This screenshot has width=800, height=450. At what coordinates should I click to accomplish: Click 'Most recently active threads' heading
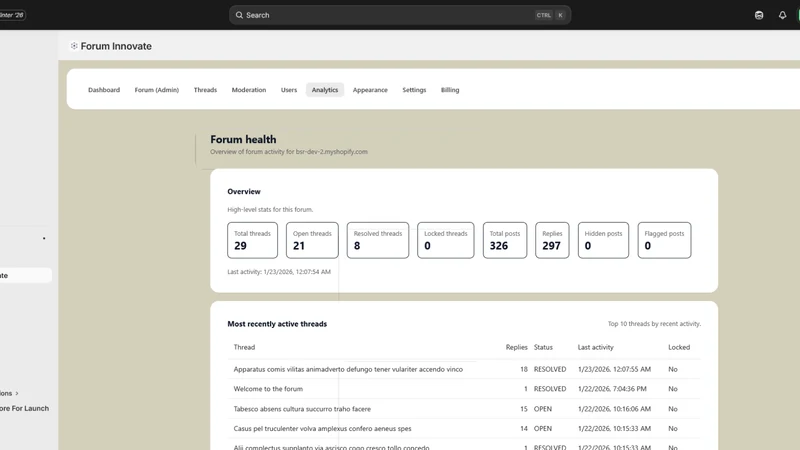(277, 324)
